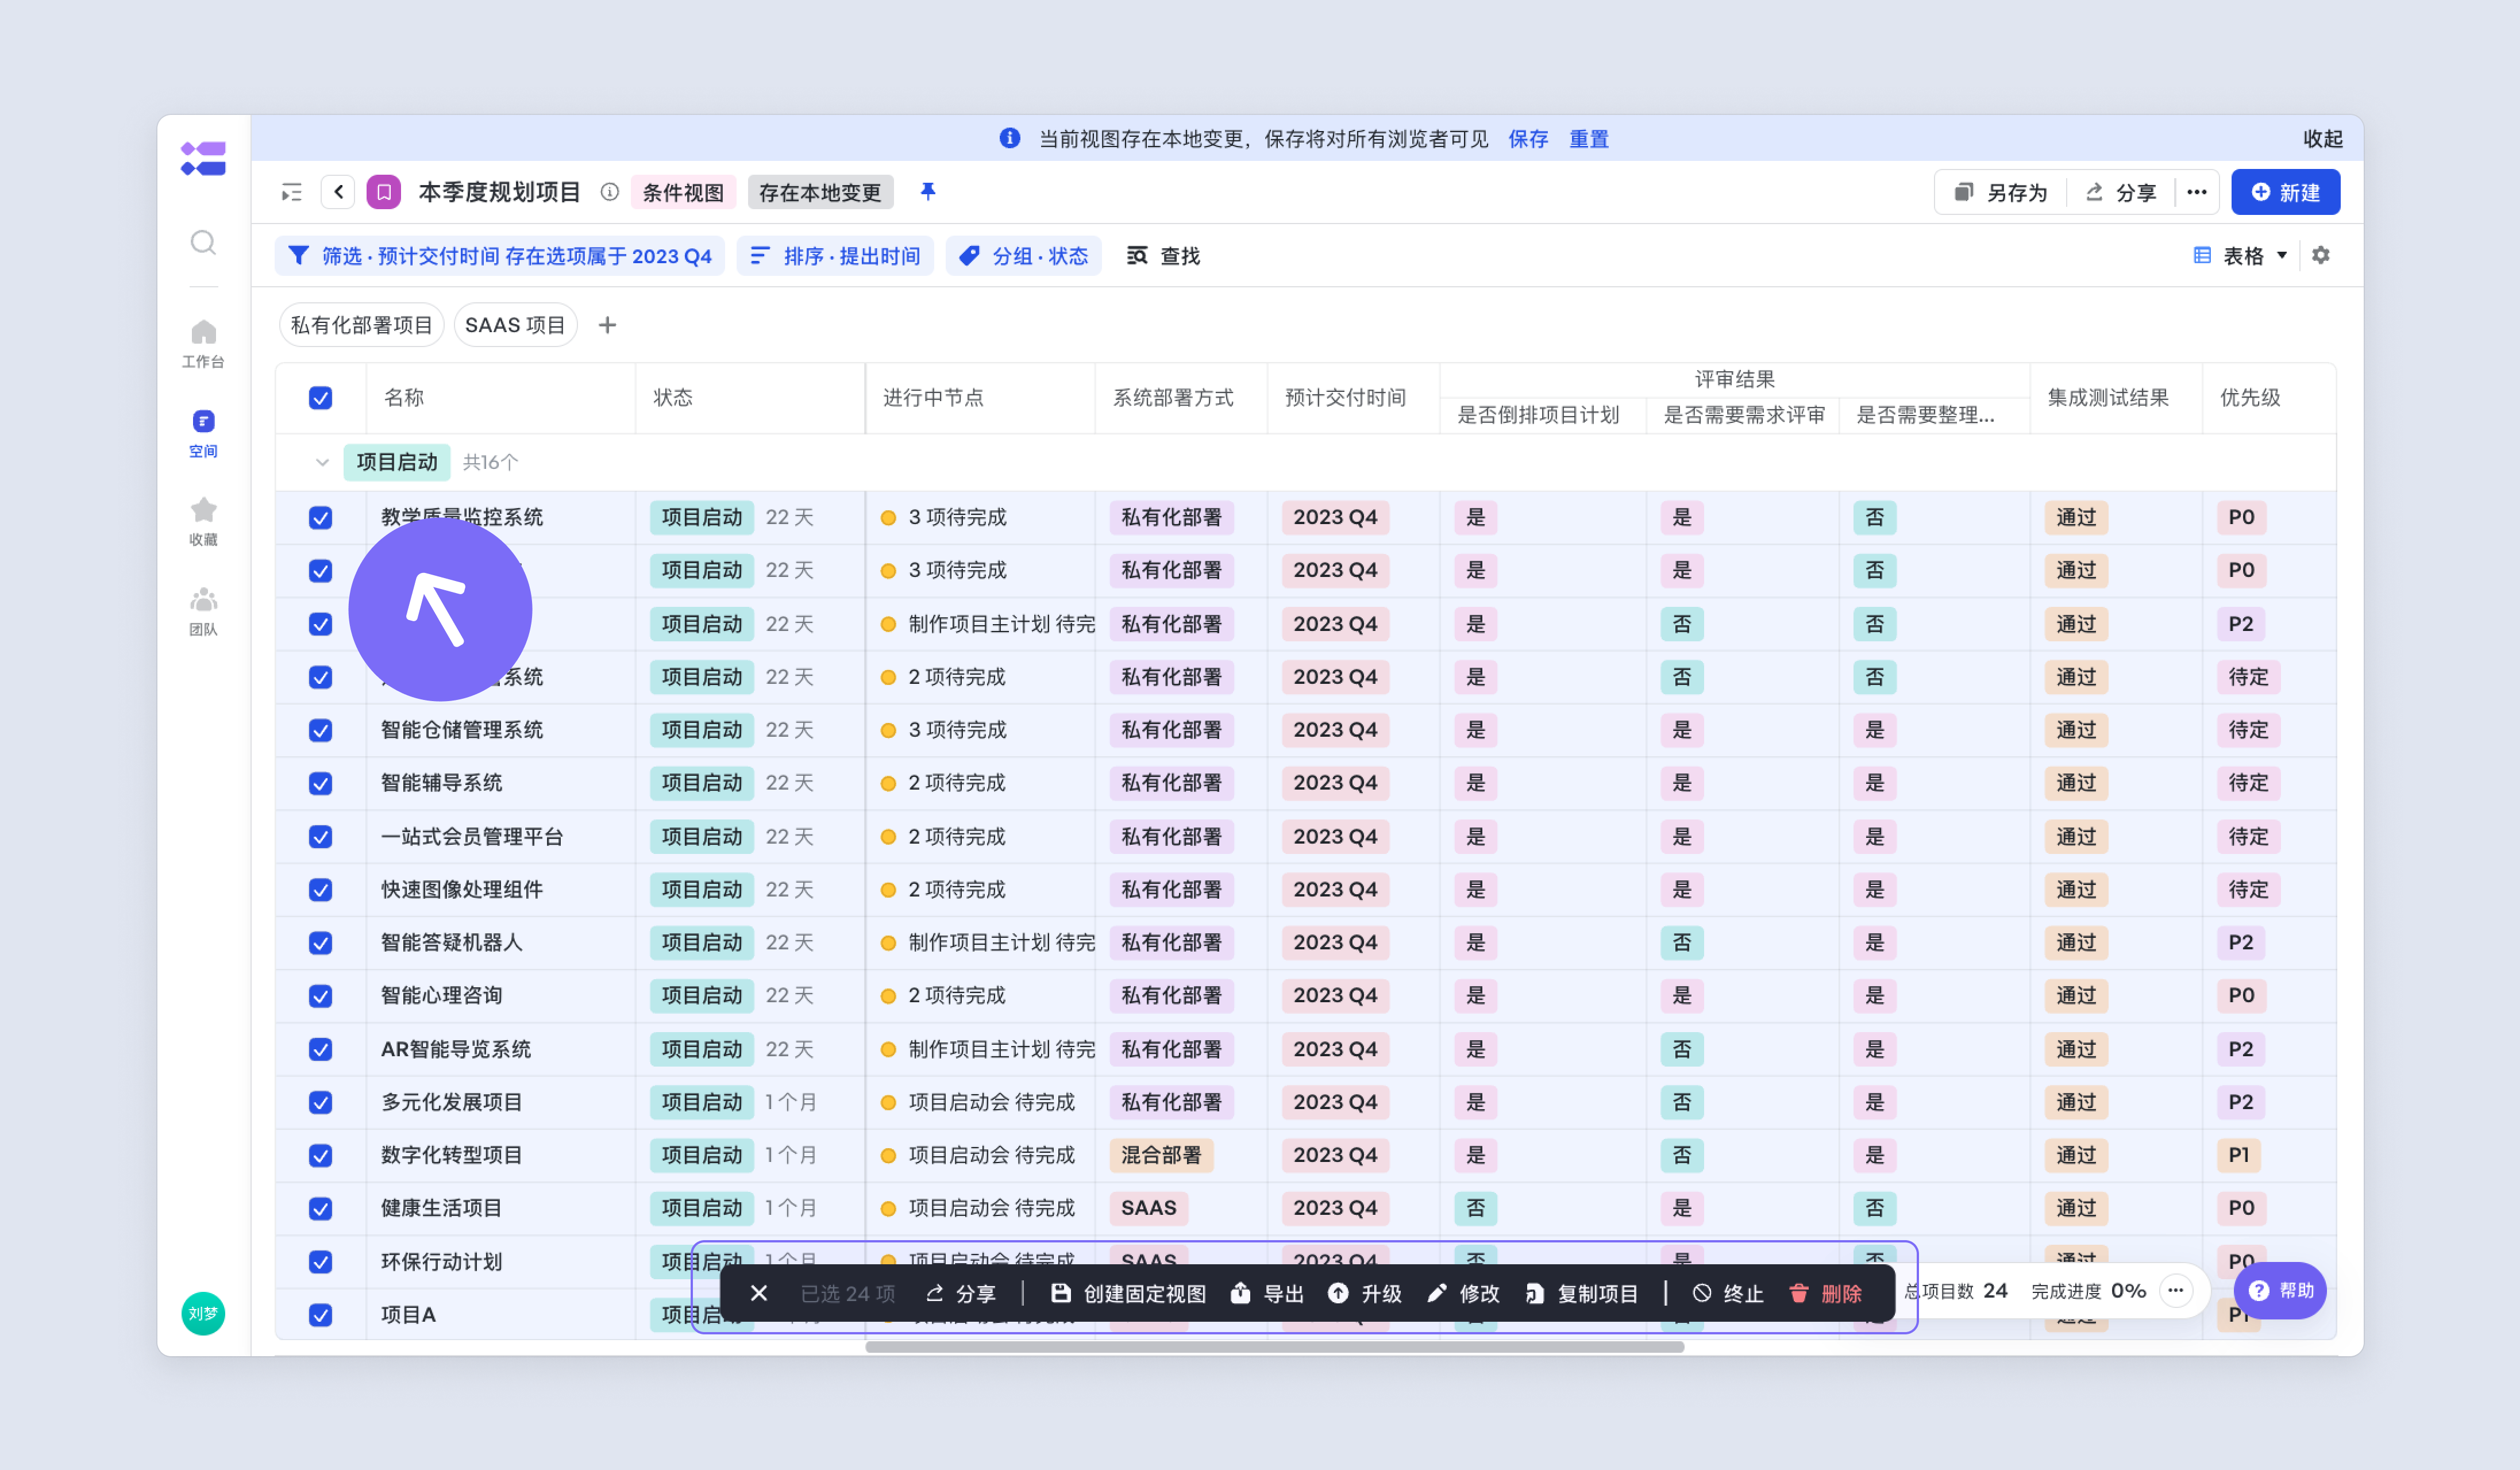Switch to the 私有化部署项目 tab
The width and height of the screenshot is (2520, 1470).
pyautogui.click(x=361, y=325)
